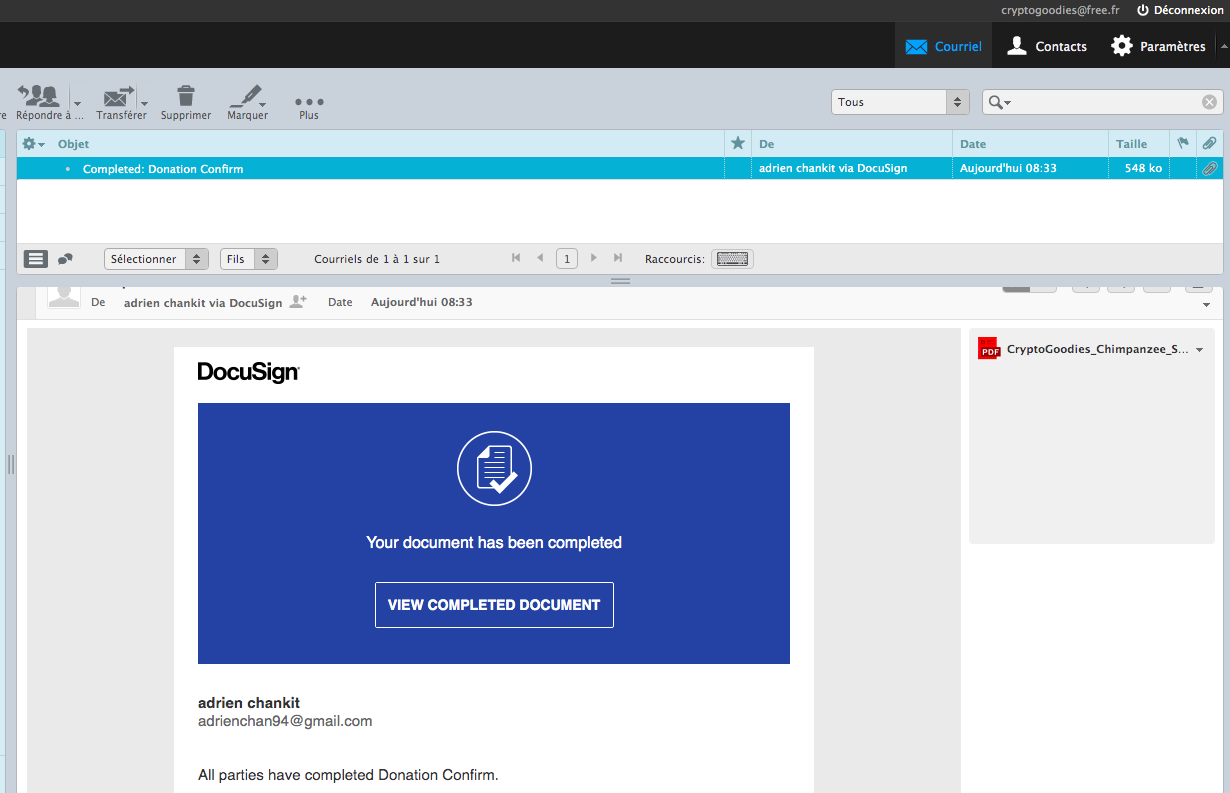Open the Transférer options arrow
This screenshot has width=1230, height=793.
(x=144, y=102)
